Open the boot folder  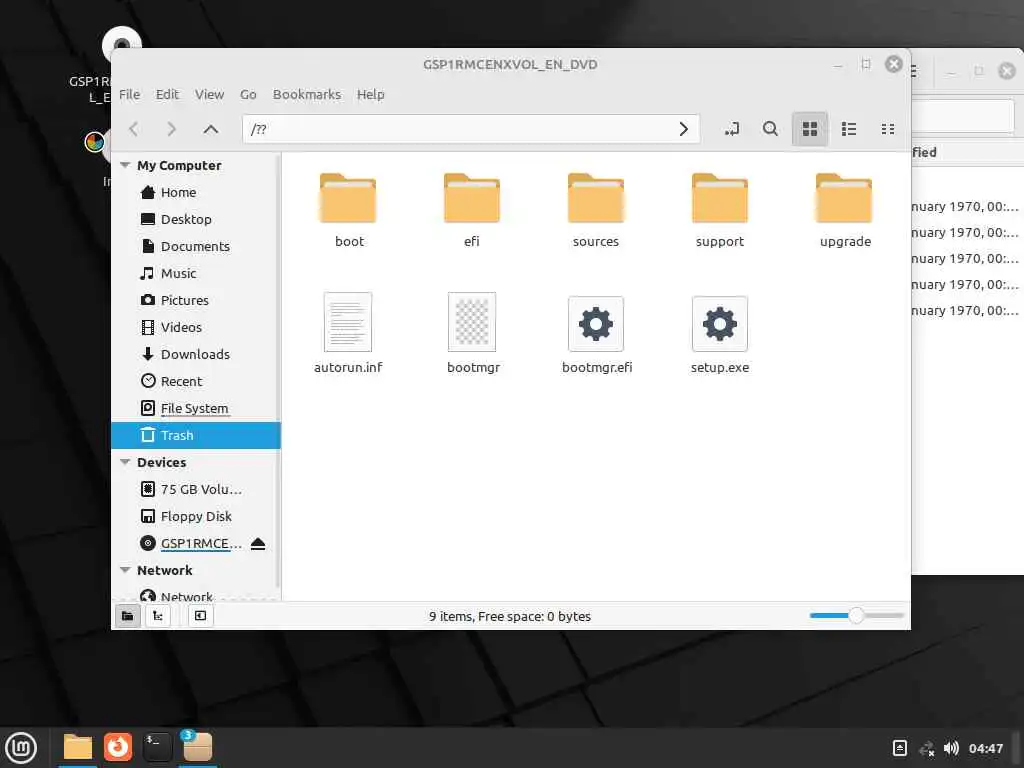coord(349,210)
